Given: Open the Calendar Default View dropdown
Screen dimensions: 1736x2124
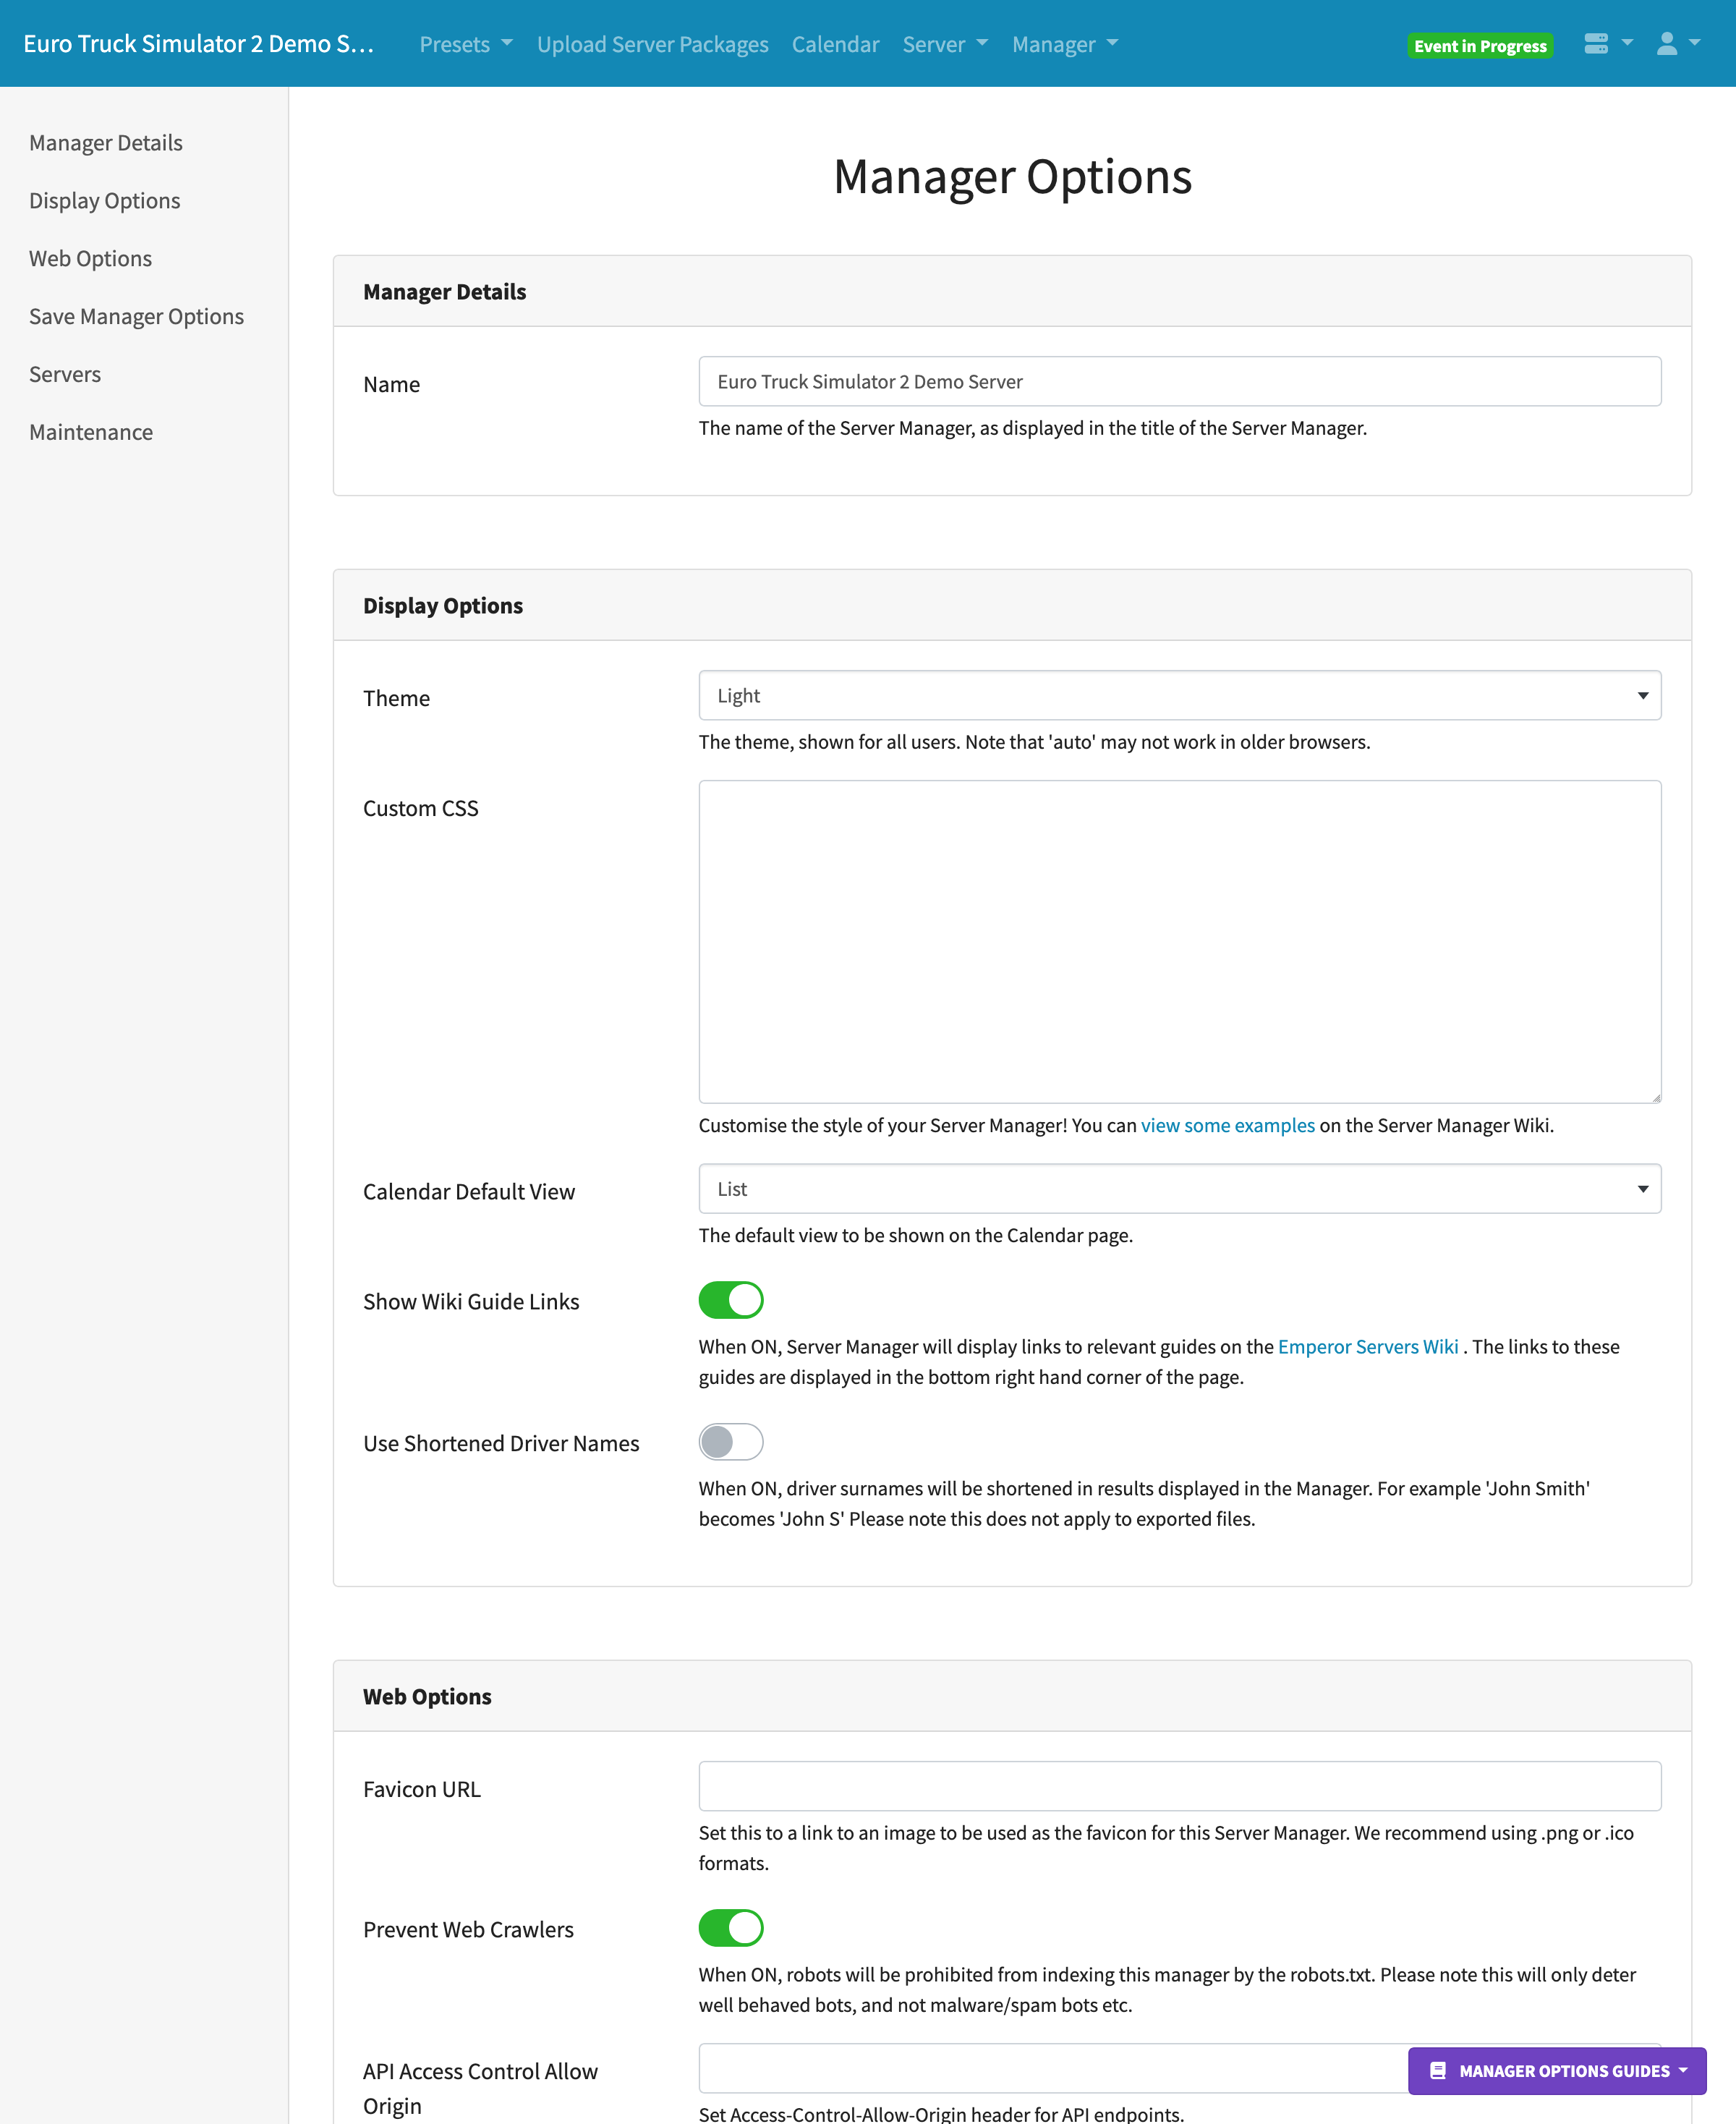Looking at the screenshot, I should (x=1179, y=1189).
